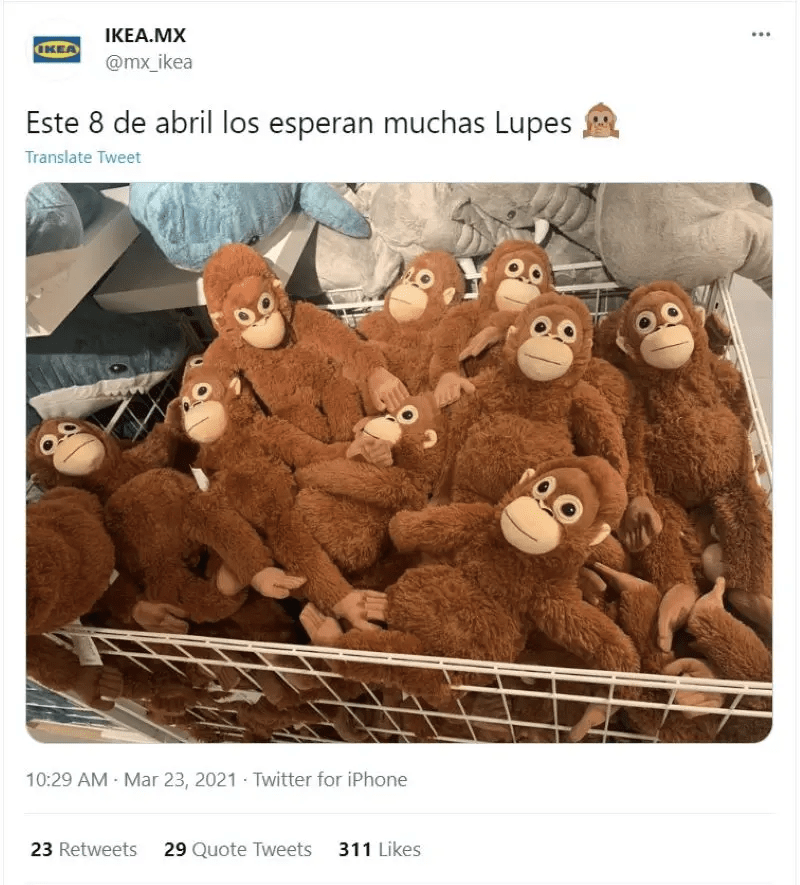Screen dimensions: 800x885
Task: Click the see-no-evil monkey emoji
Action: [601, 121]
